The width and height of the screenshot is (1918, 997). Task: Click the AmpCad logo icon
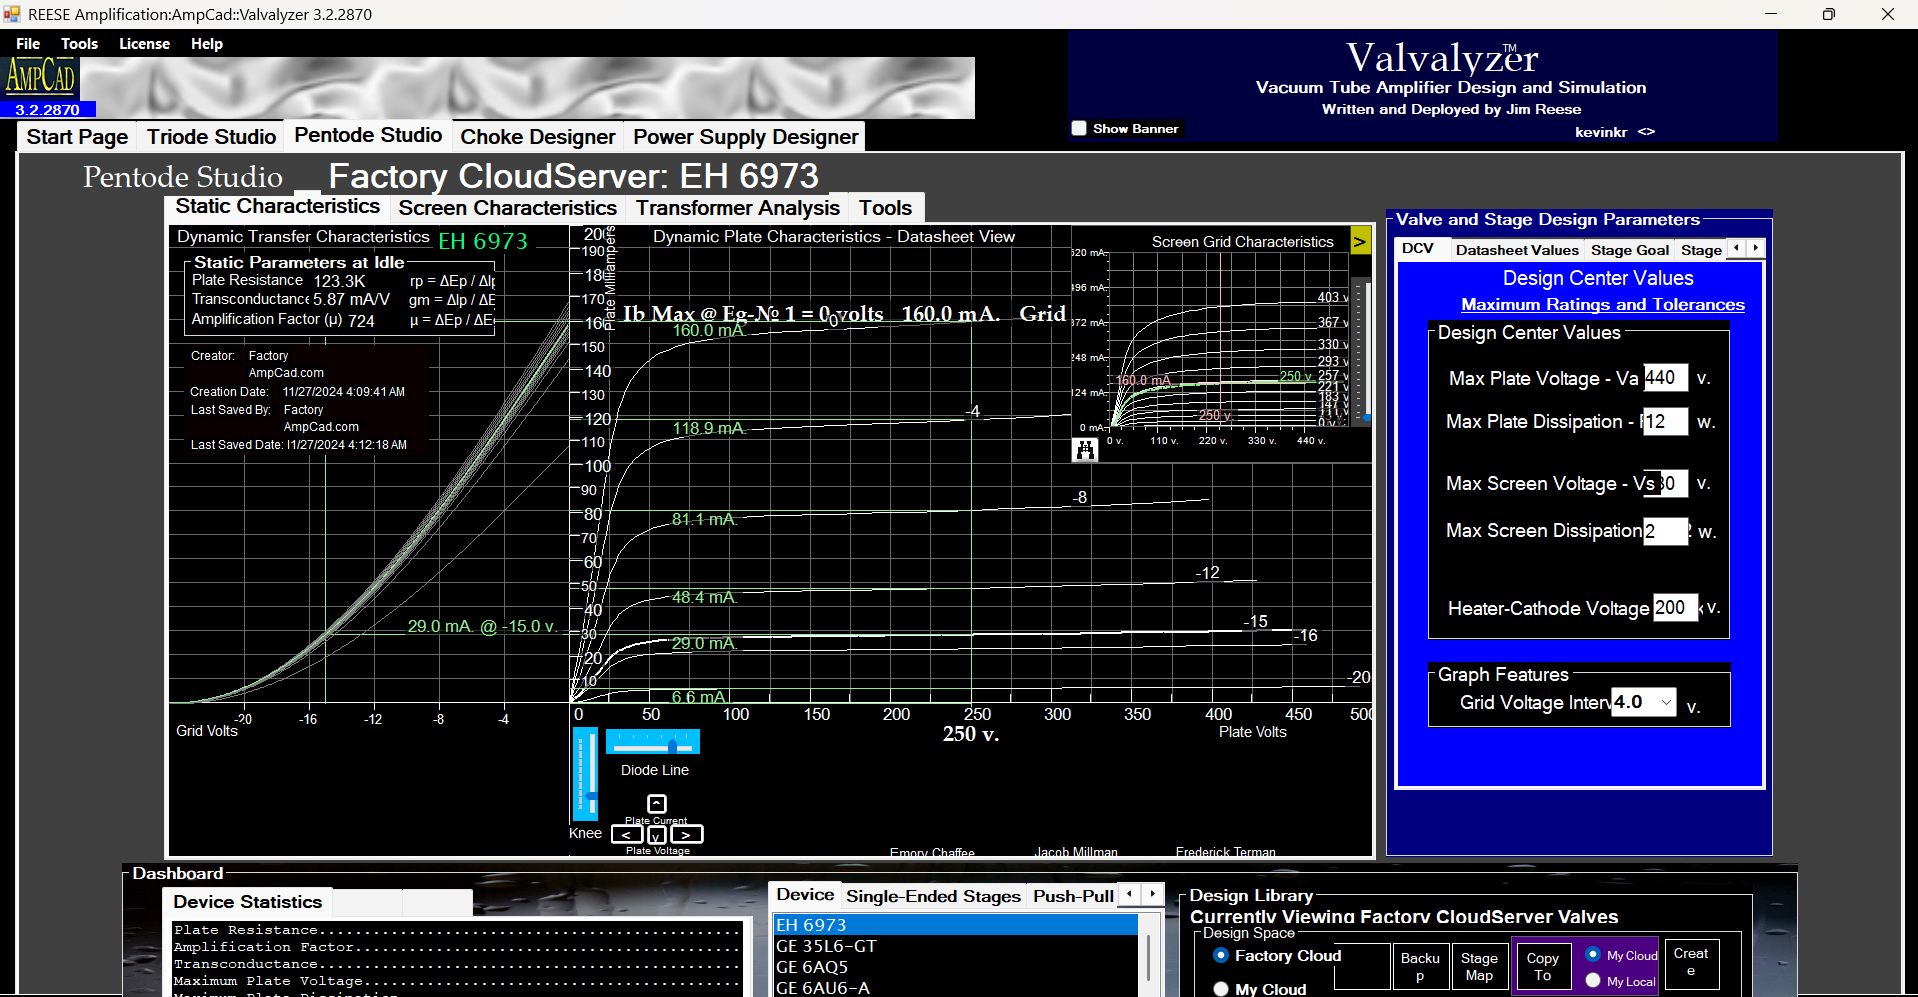coord(41,77)
